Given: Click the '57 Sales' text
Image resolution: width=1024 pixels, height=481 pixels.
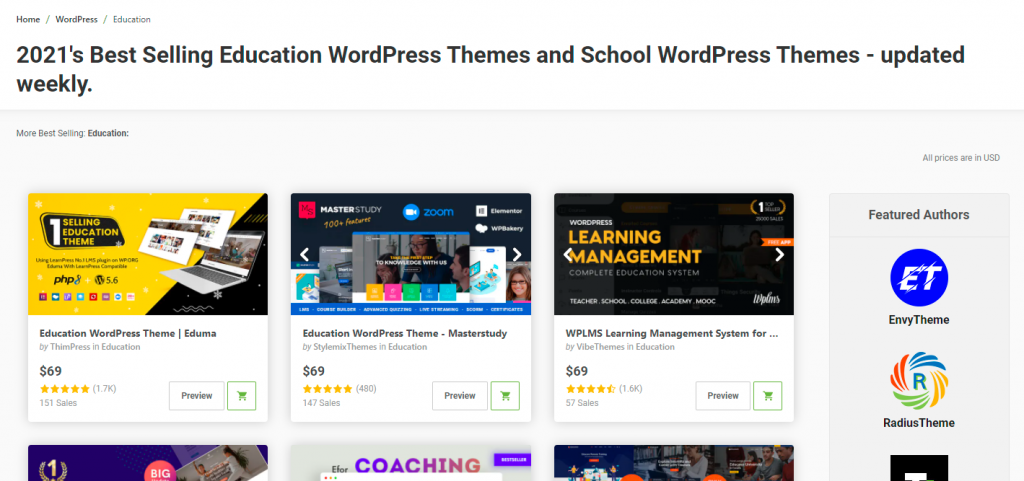Looking at the screenshot, I should (583, 403).
